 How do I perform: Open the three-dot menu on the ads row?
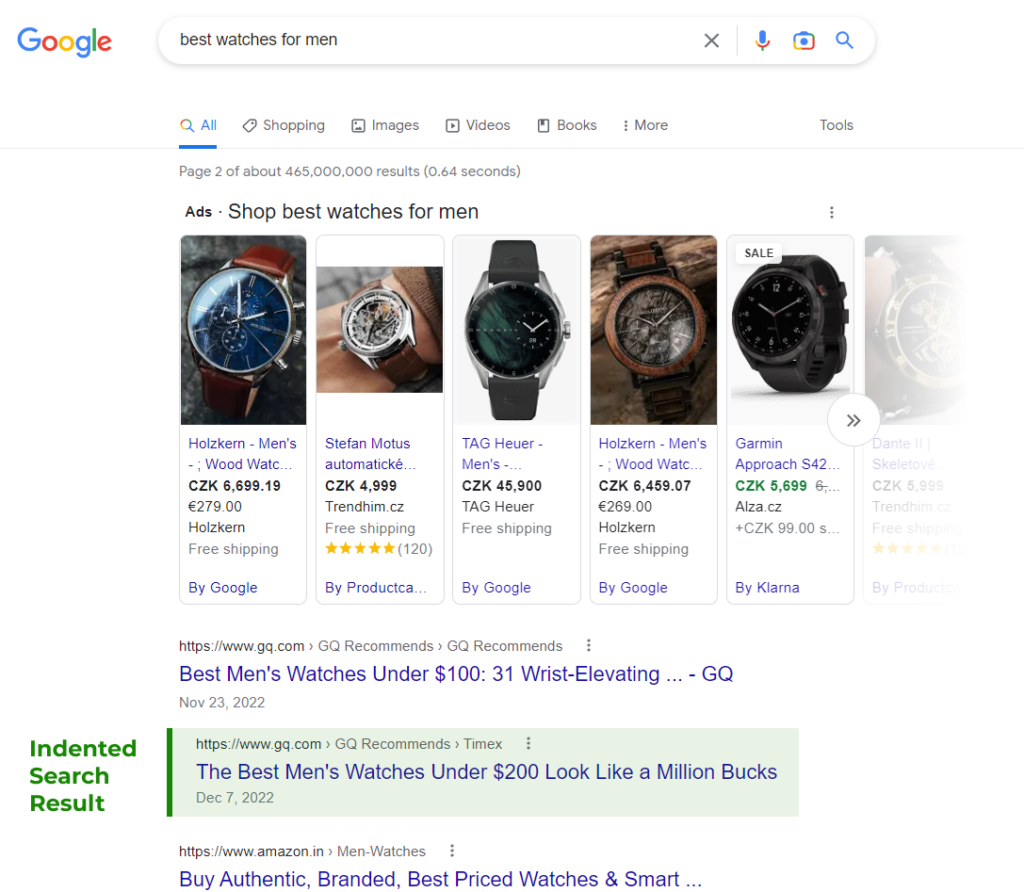pyautogui.click(x=831, y=212)
